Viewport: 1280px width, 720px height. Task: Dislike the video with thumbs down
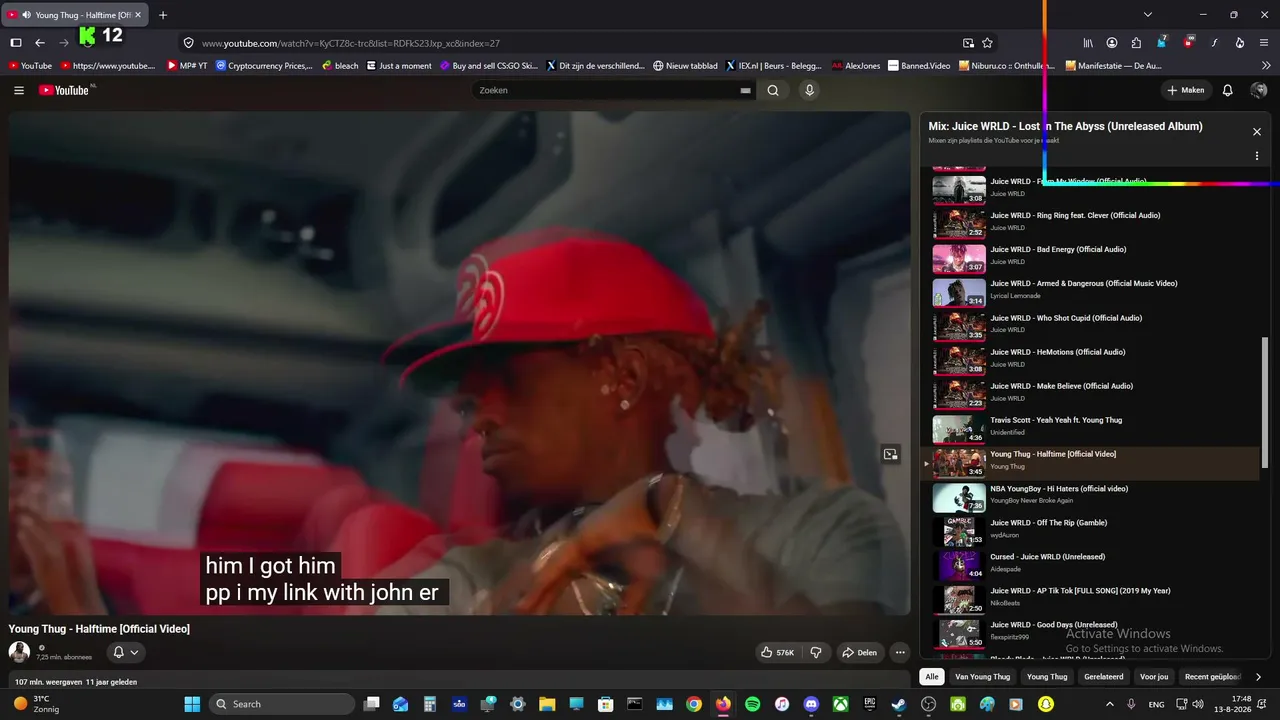(816, 652)
